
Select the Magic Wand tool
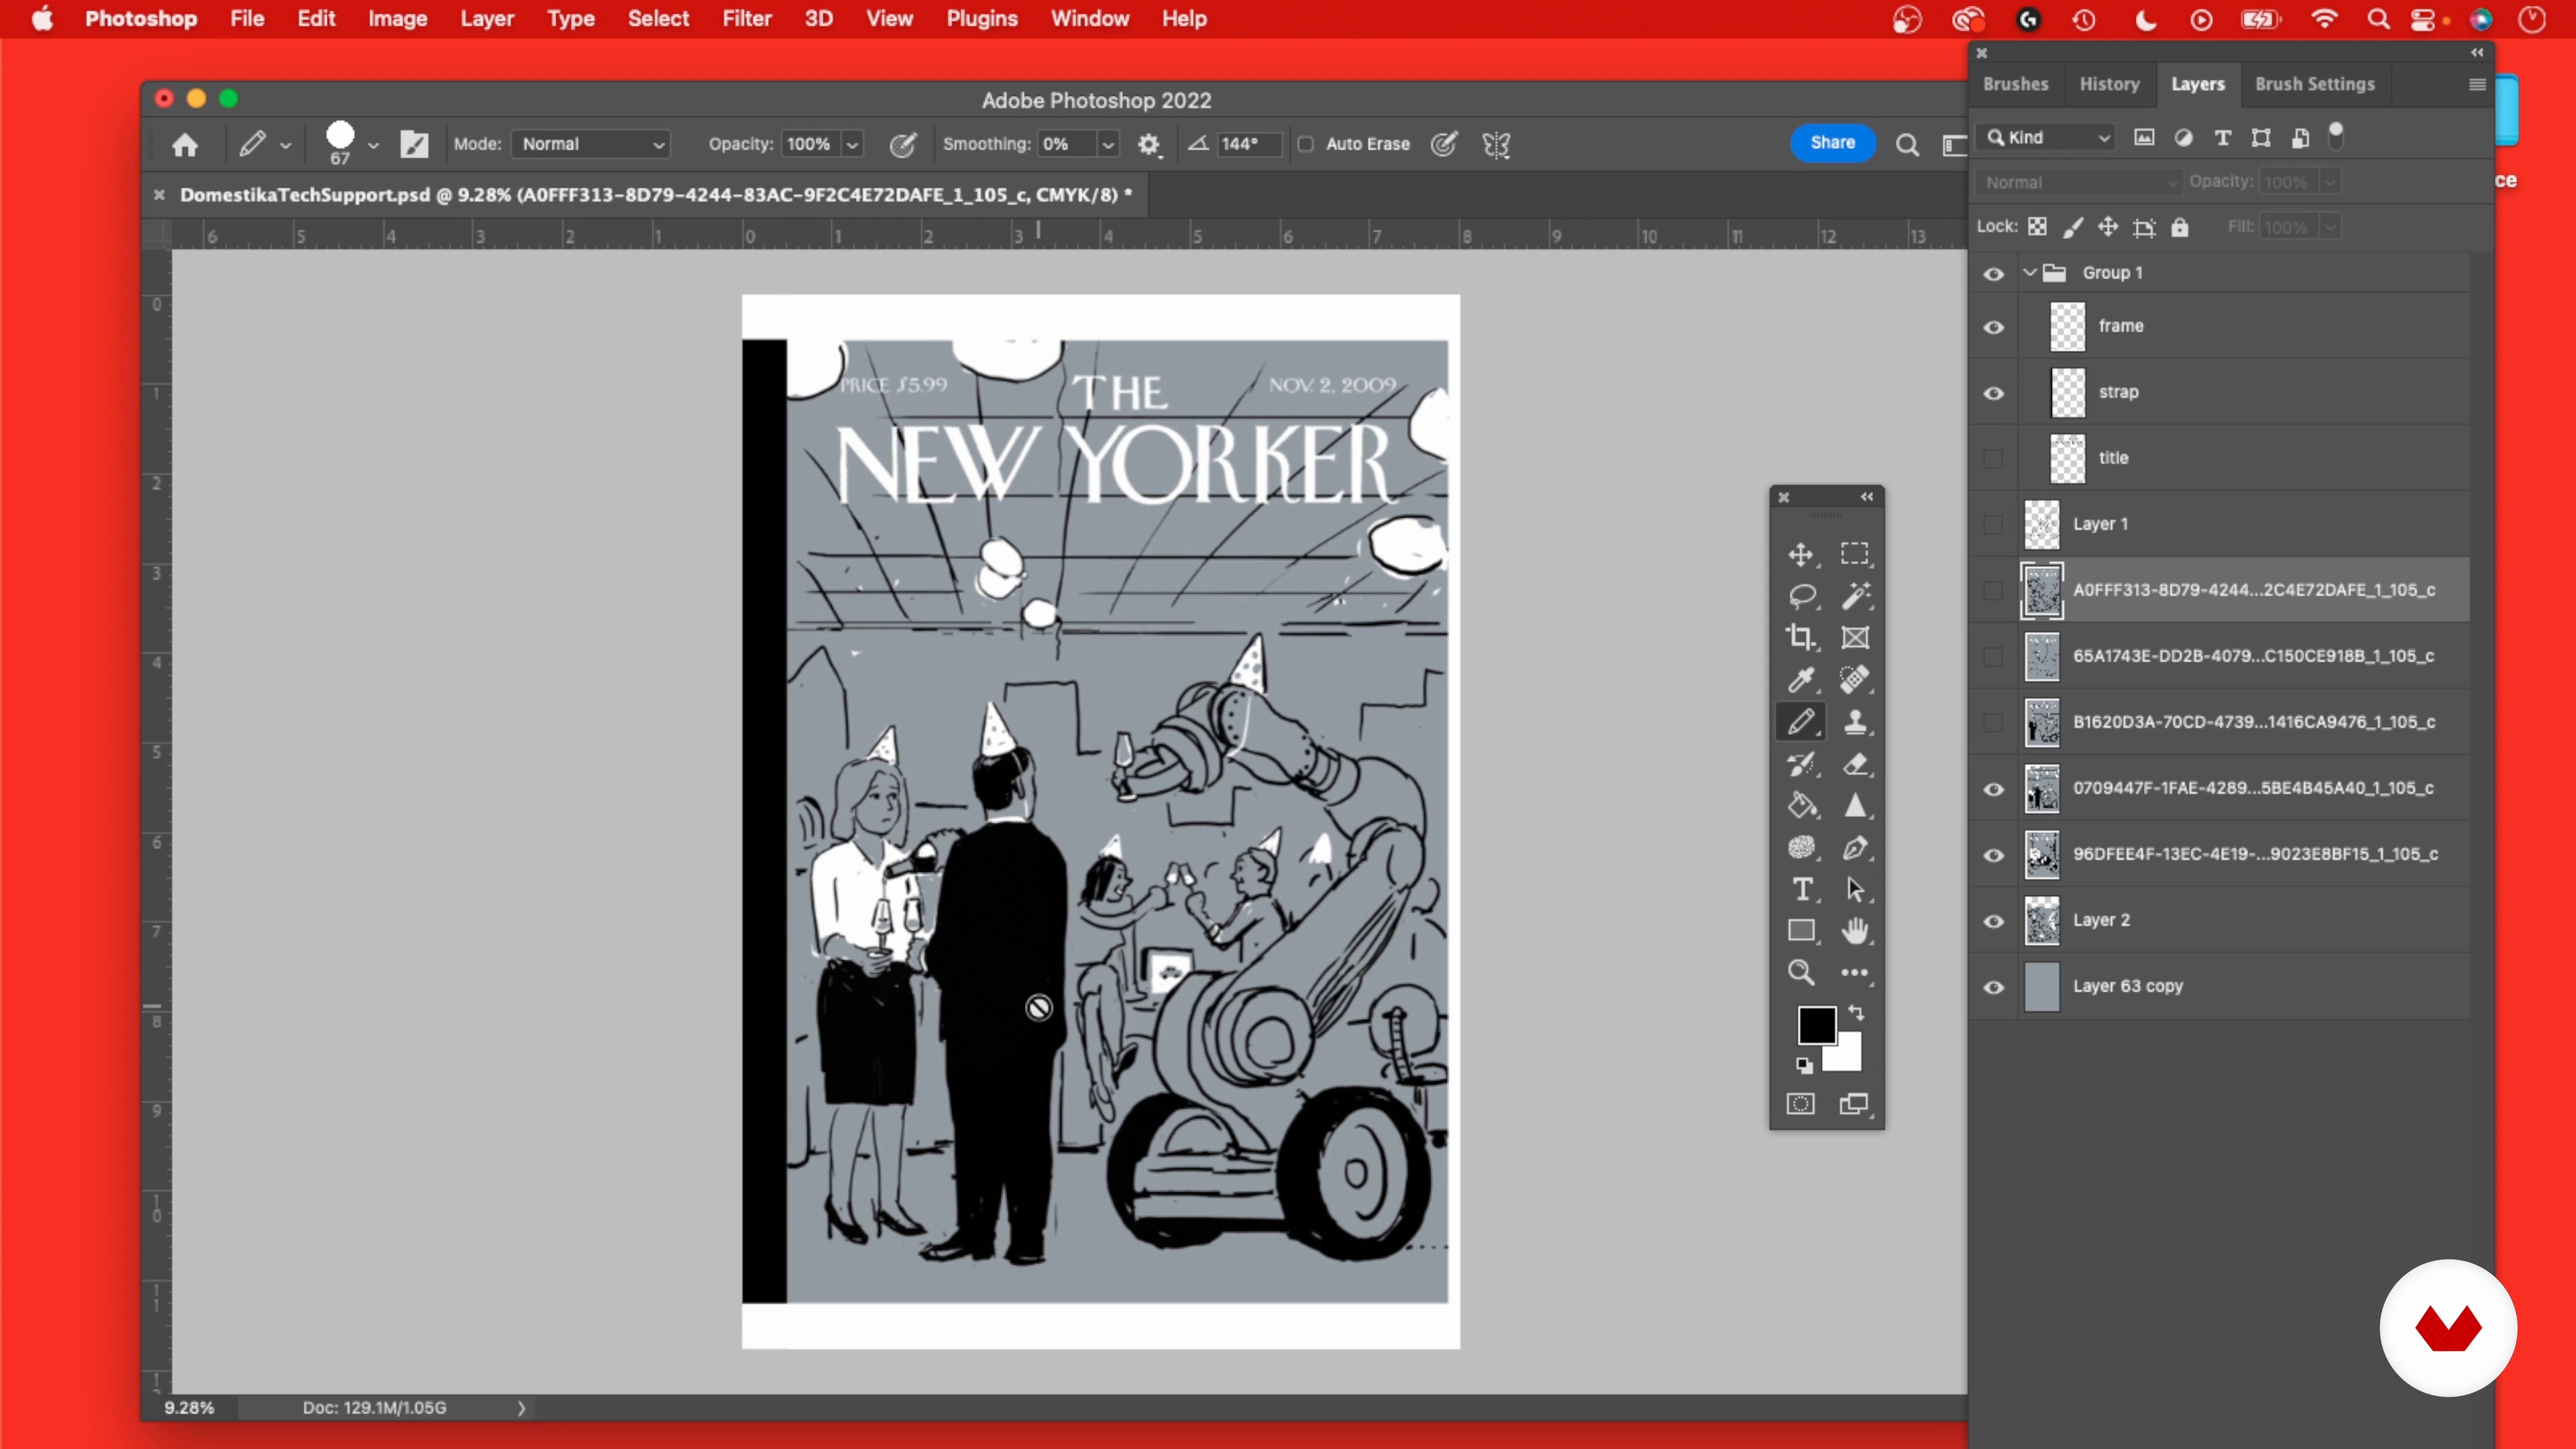coord(1855,596)
